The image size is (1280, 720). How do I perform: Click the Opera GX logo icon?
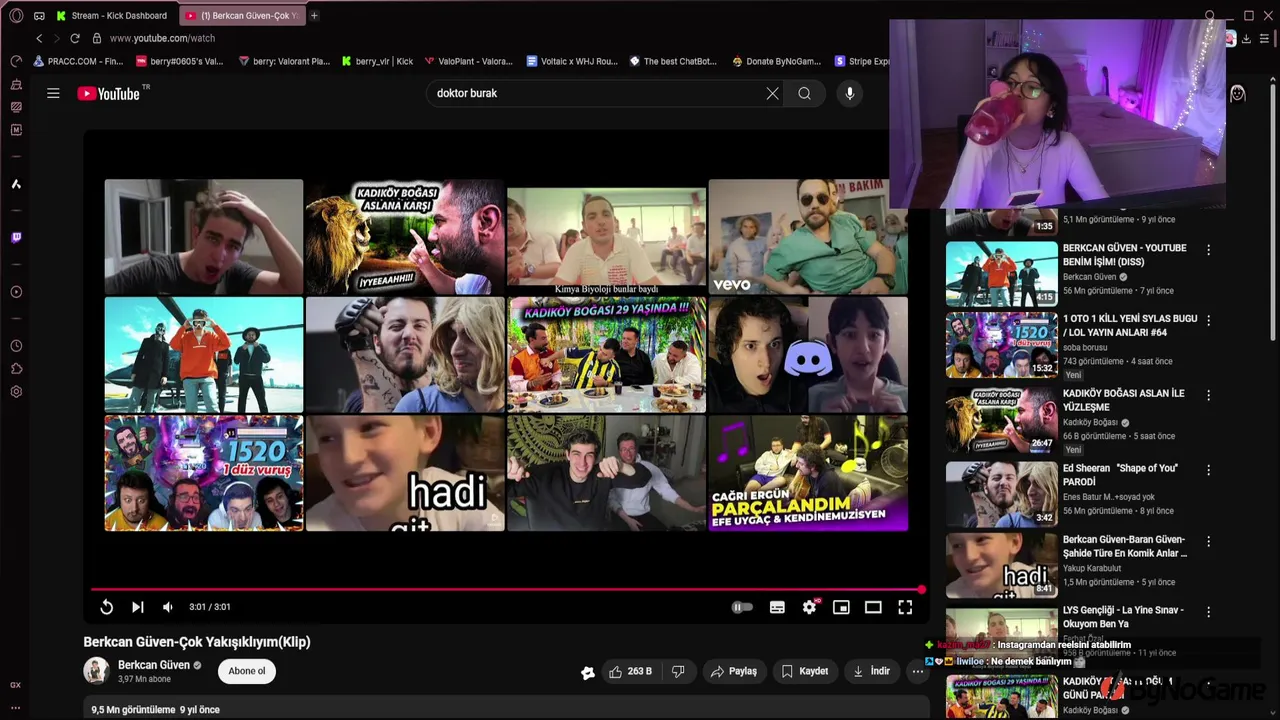click(15, 16)
